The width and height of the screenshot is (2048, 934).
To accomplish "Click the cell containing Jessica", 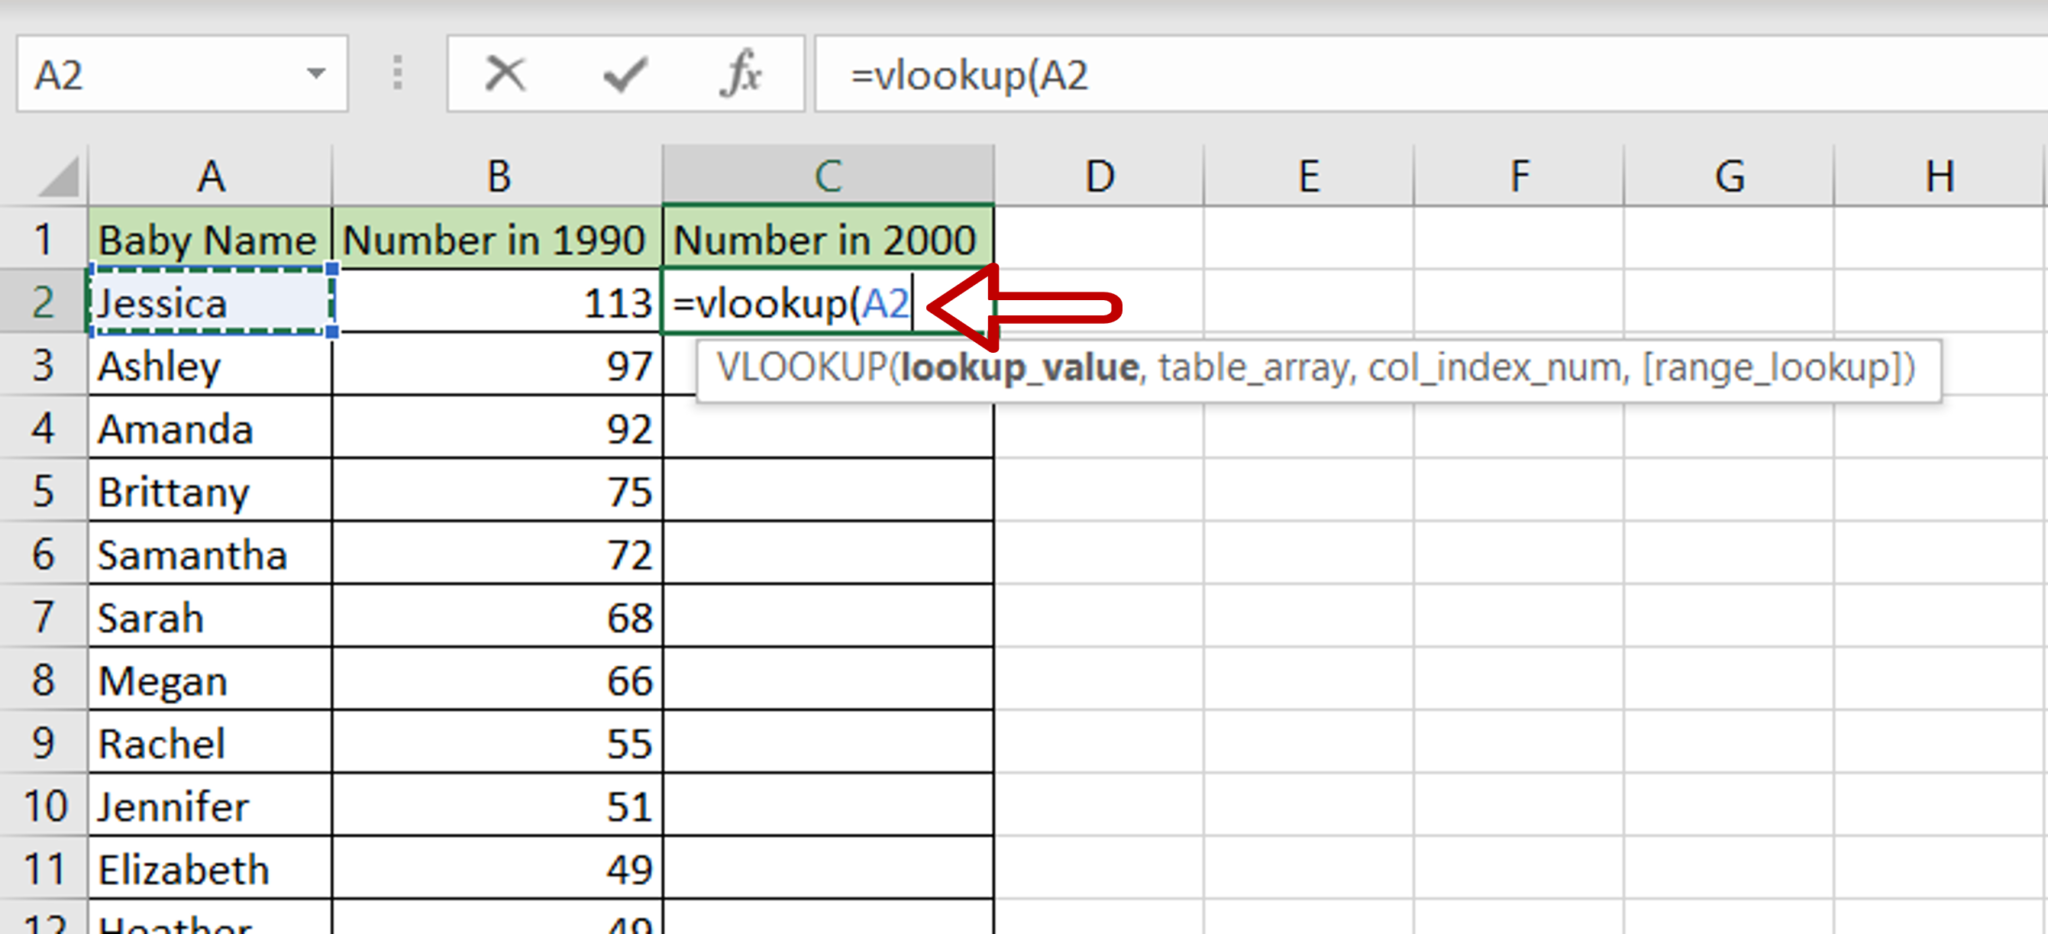I will (x=210, y=301).
